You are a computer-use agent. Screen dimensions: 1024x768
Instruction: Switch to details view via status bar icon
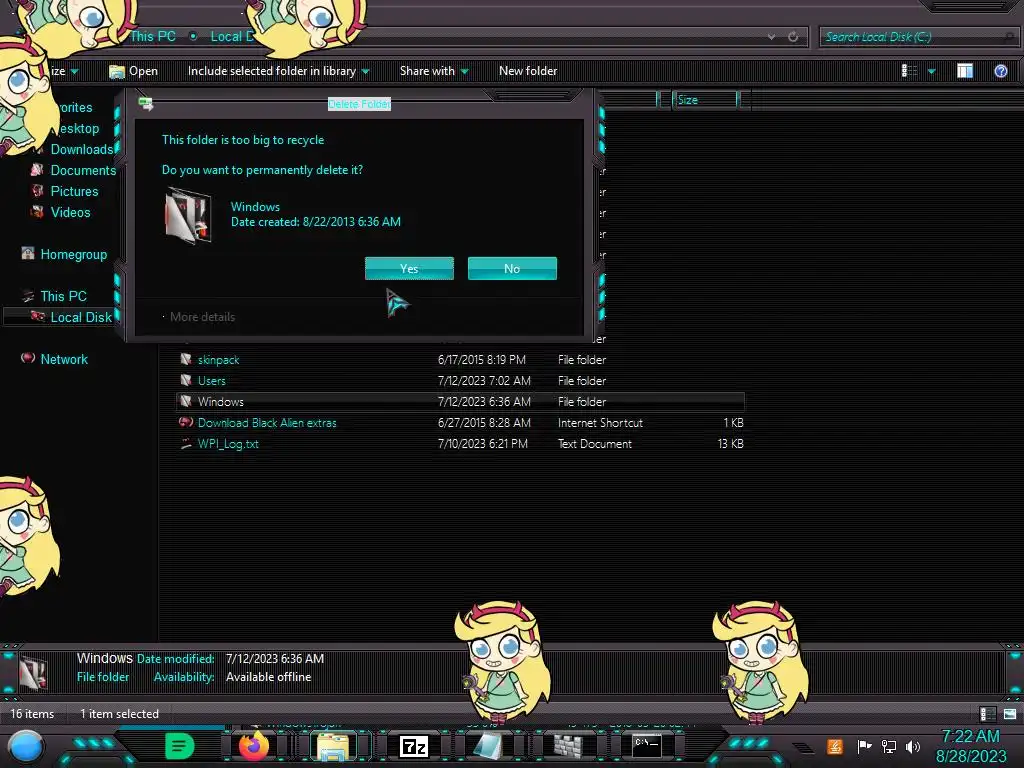click(988, 714)
